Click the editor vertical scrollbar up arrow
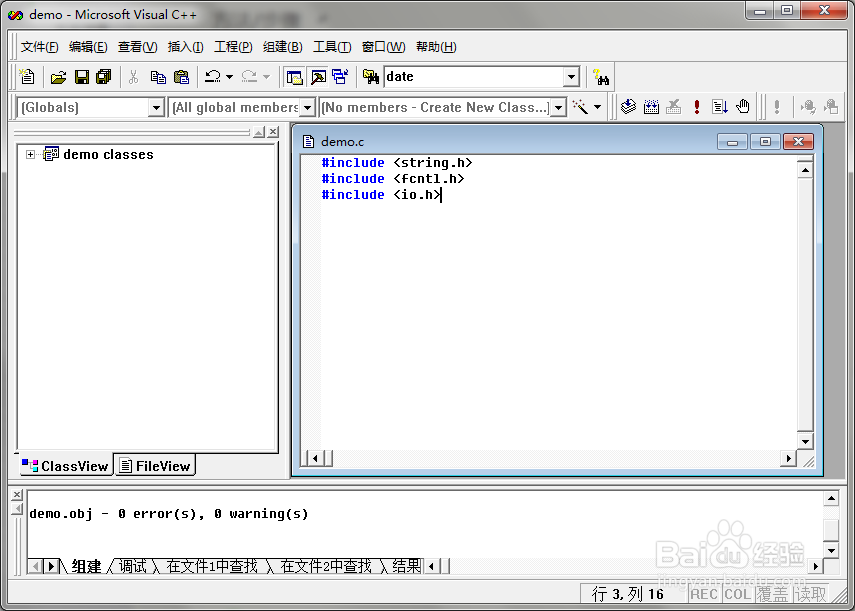Screen dimensions: 855x611 tap(805, 170)
